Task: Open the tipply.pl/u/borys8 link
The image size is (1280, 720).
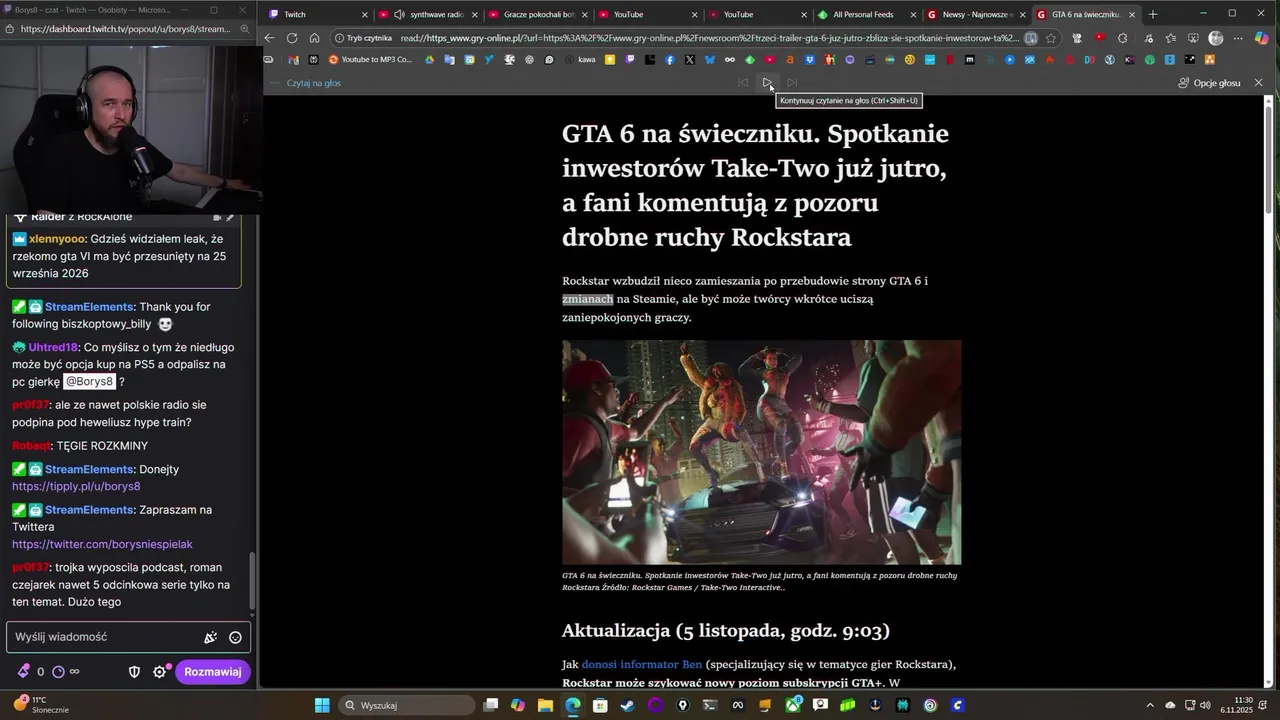Action: click(76, 487)
